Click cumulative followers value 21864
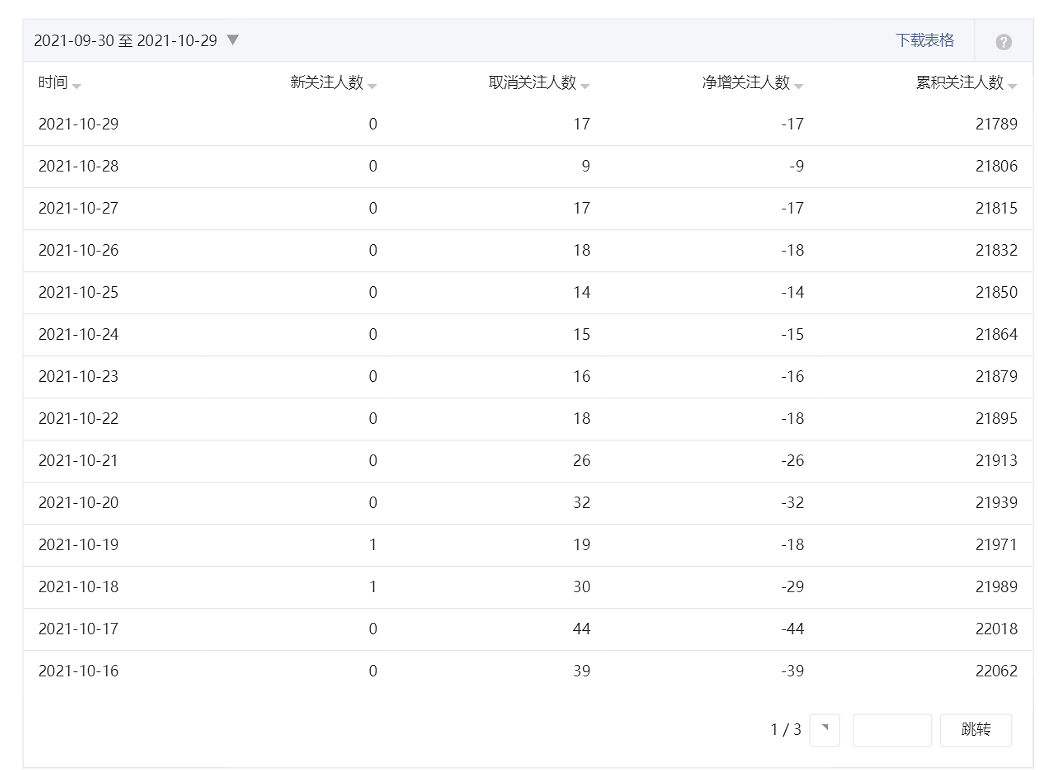The height and width of the screenshot is (770, 1054). coord(996,335)
